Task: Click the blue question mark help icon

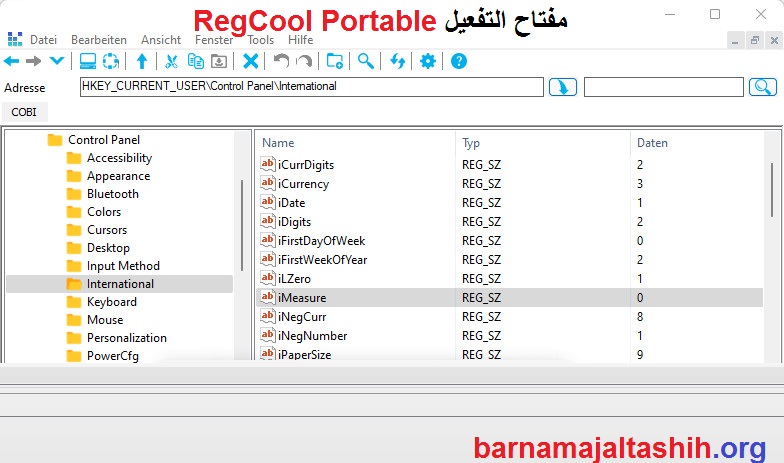Action: pyautogui.click(x=458, y=62)
